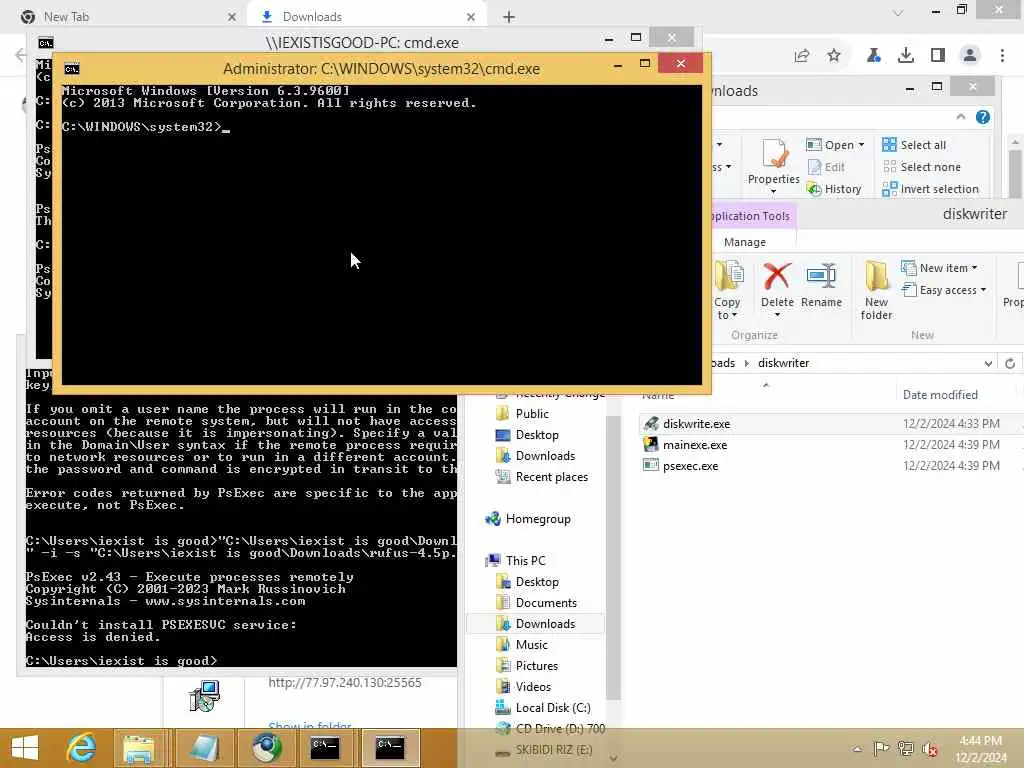1024x768 pixels.
Task: Select Music in navigation pane
Action: pyautogui.click(x=532, y=645)
